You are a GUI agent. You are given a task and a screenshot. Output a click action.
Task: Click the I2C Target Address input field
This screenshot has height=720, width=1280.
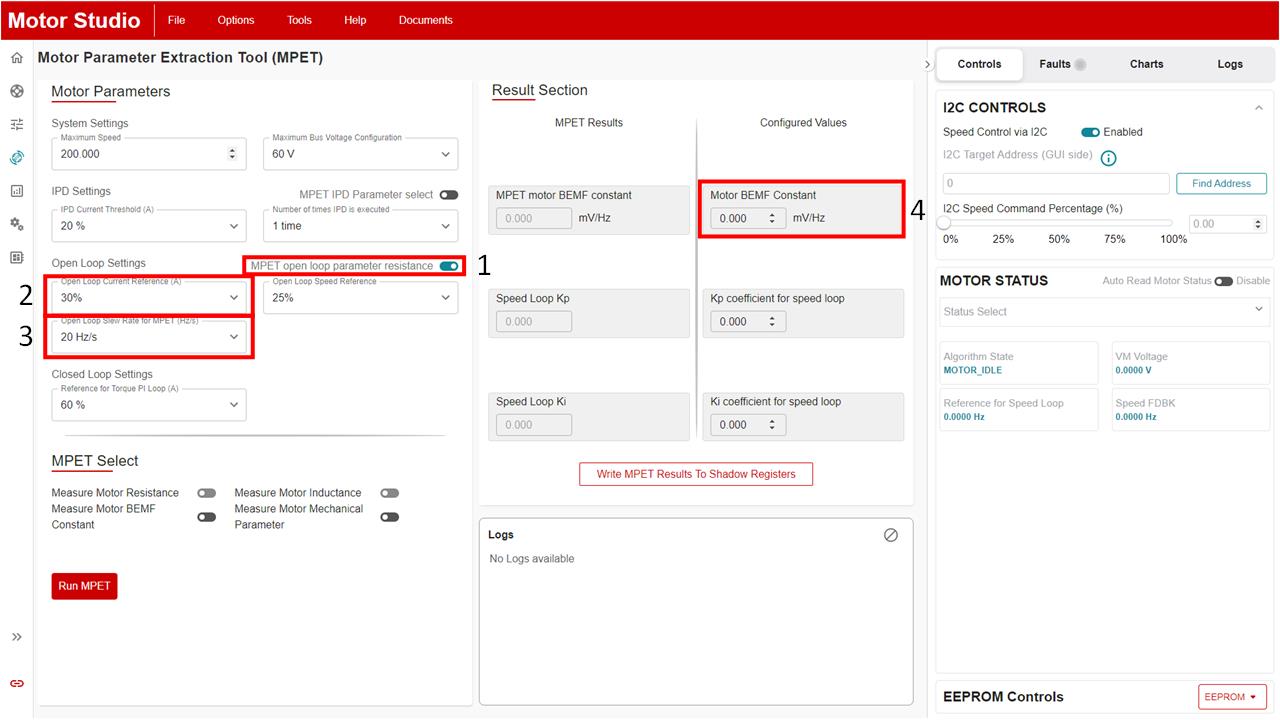pyautogui.click(x=1055, y=184)
